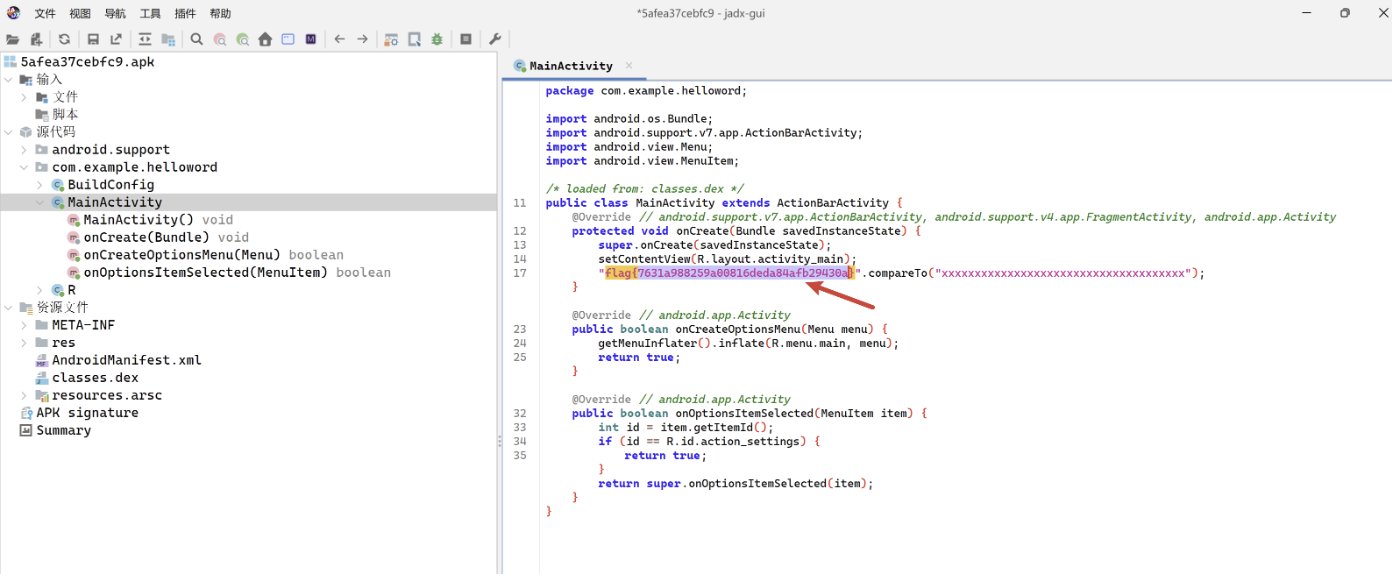Expand the META-INF folder arrow
1392x587 pixels.
coord(25,325)
